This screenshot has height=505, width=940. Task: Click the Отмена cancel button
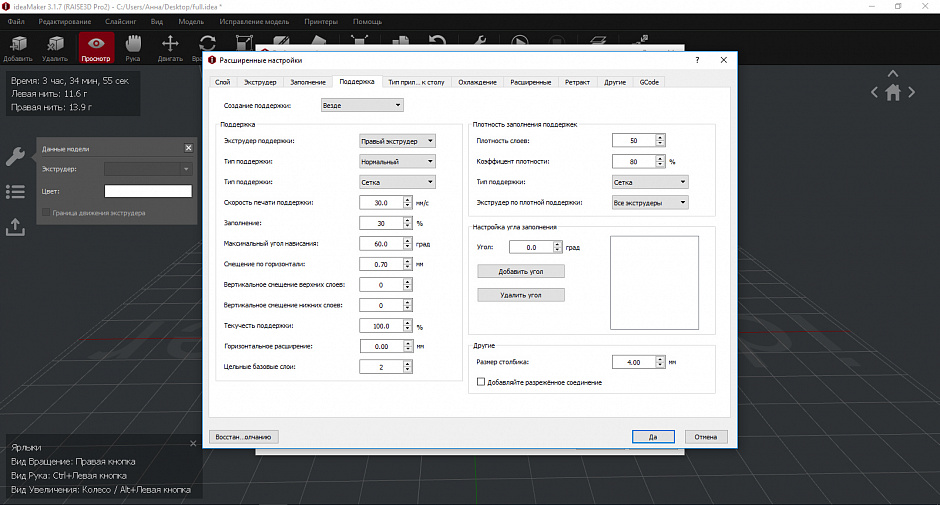(706, 437)
